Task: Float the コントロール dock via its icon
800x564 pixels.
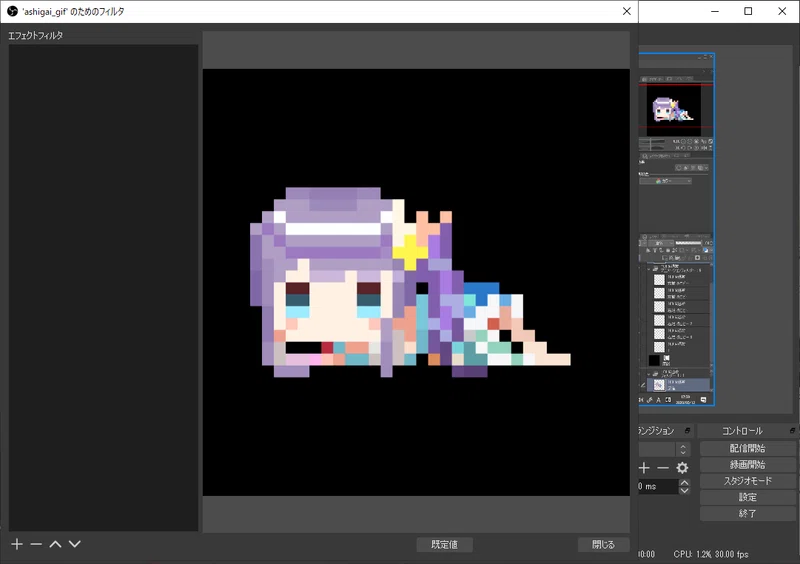Action: [x=792, y=431]
